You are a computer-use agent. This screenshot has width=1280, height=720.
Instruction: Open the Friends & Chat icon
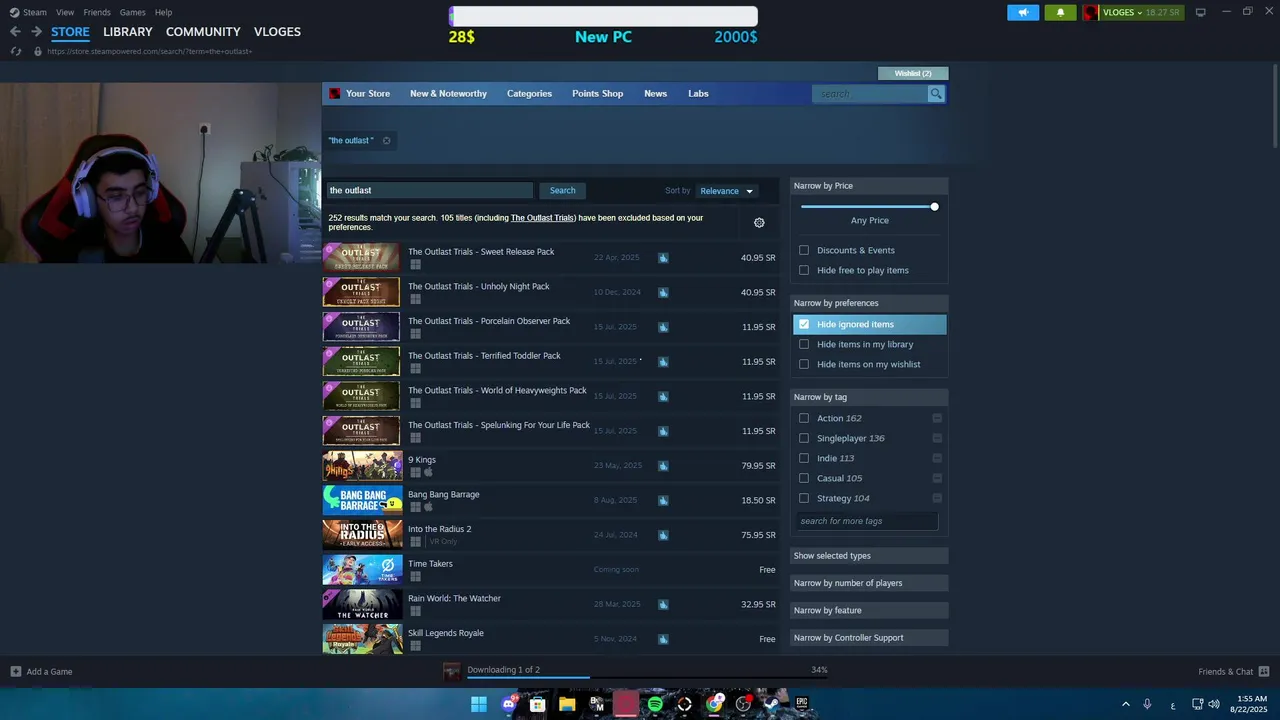click(x=1264, y=672)
